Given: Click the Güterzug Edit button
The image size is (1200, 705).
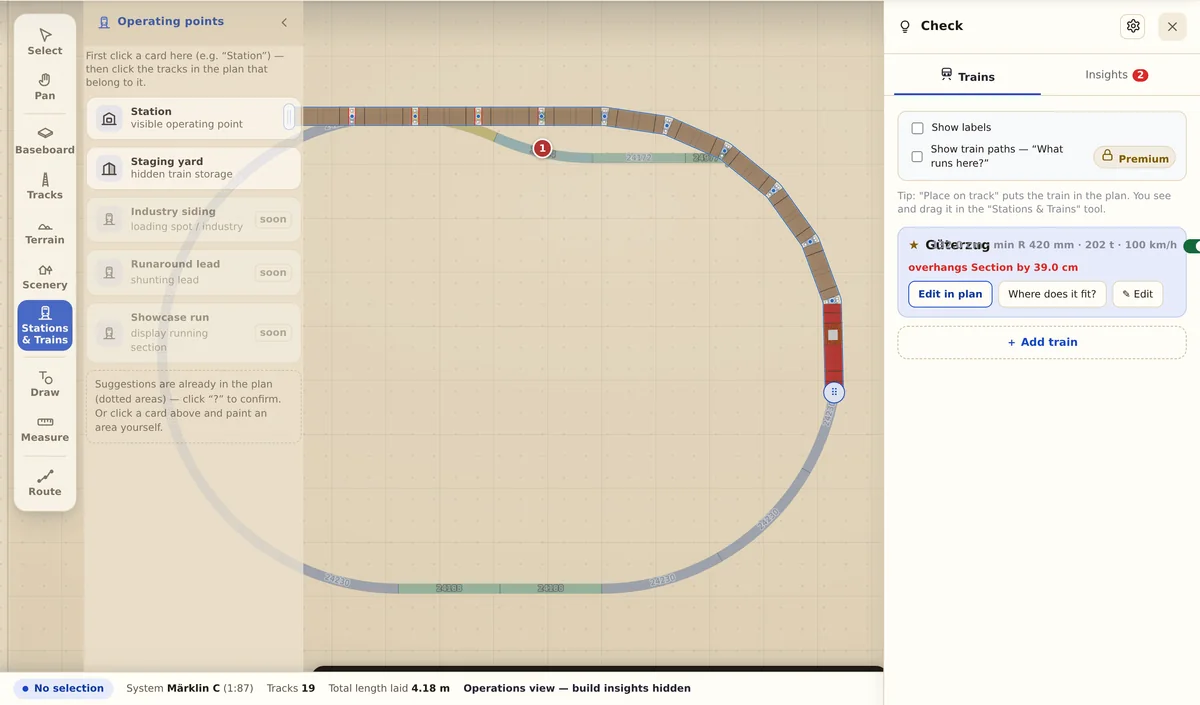Looking at the screenshot, I should point(1137,294).
